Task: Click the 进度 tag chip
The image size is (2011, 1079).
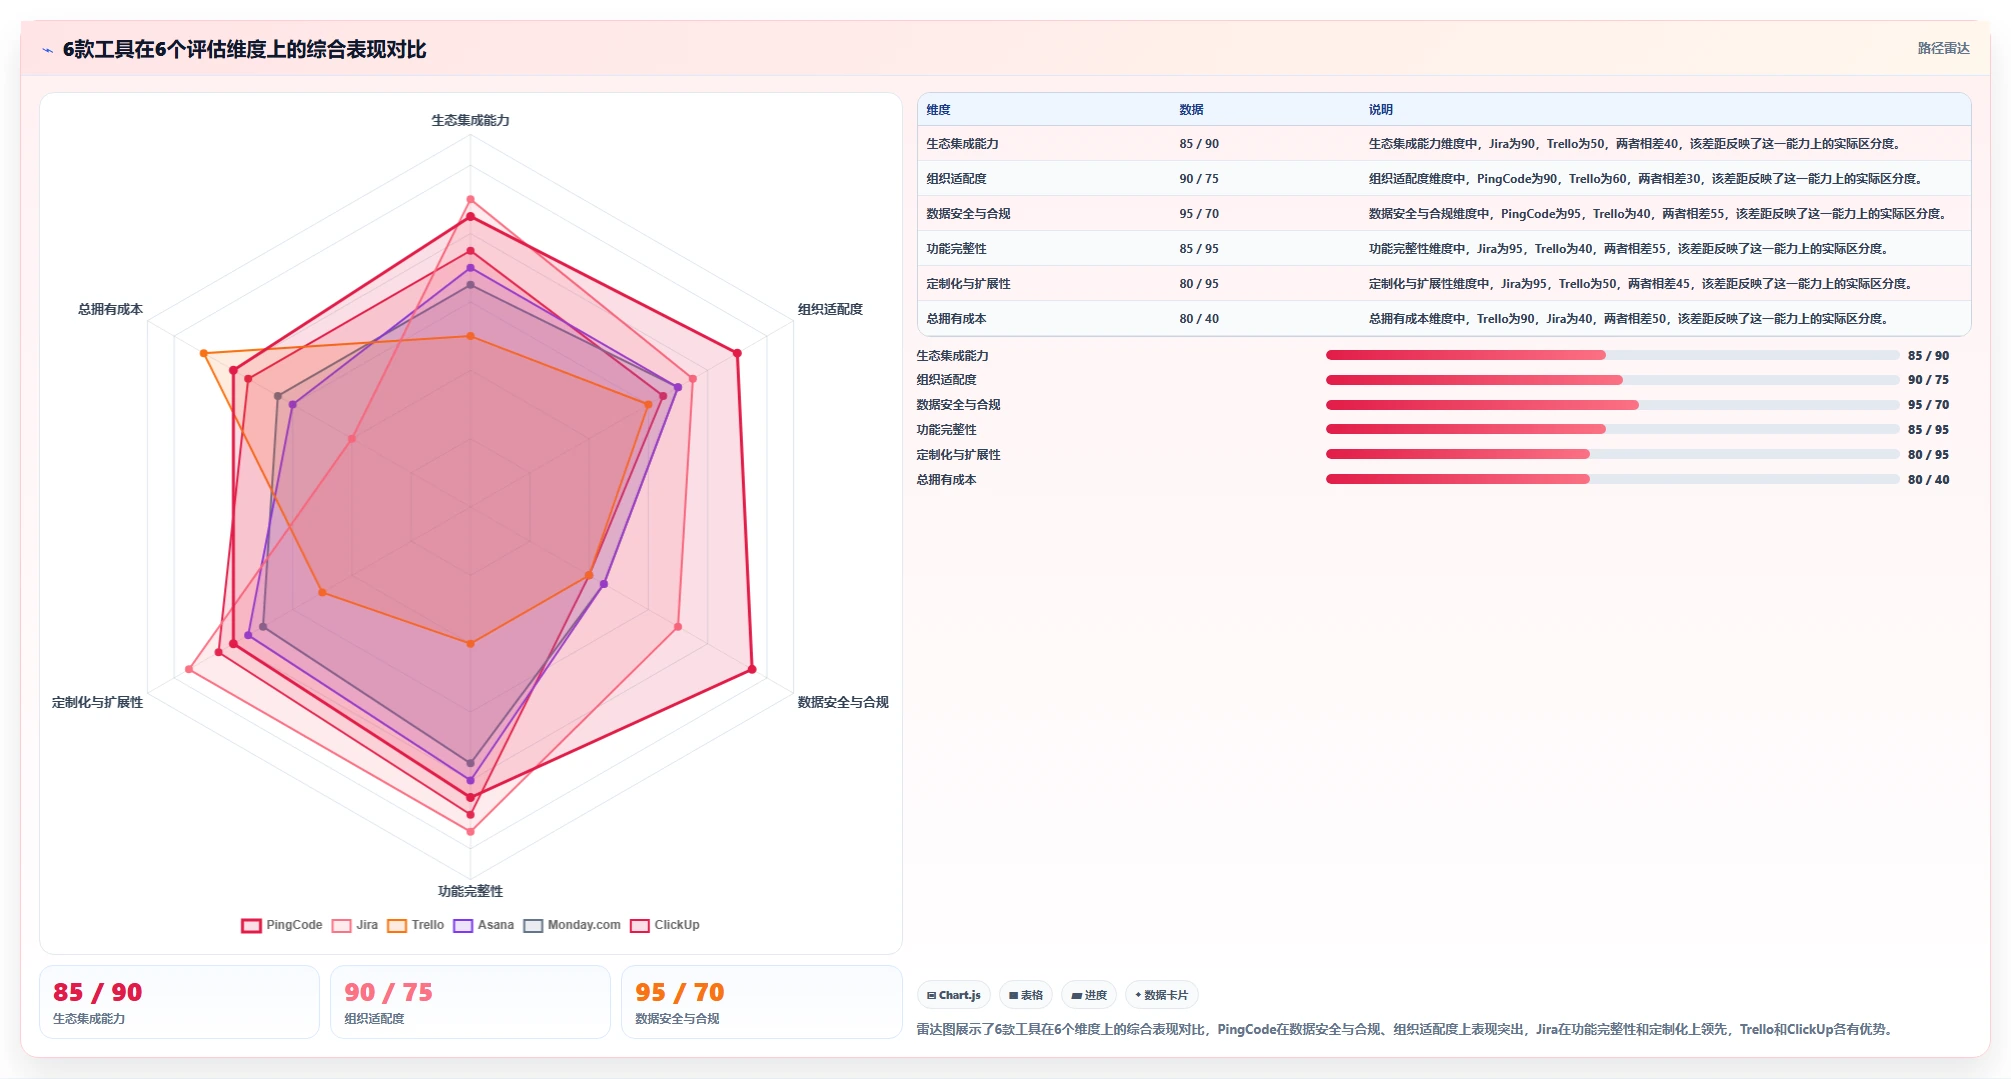Action: [x=1089, y=995]
